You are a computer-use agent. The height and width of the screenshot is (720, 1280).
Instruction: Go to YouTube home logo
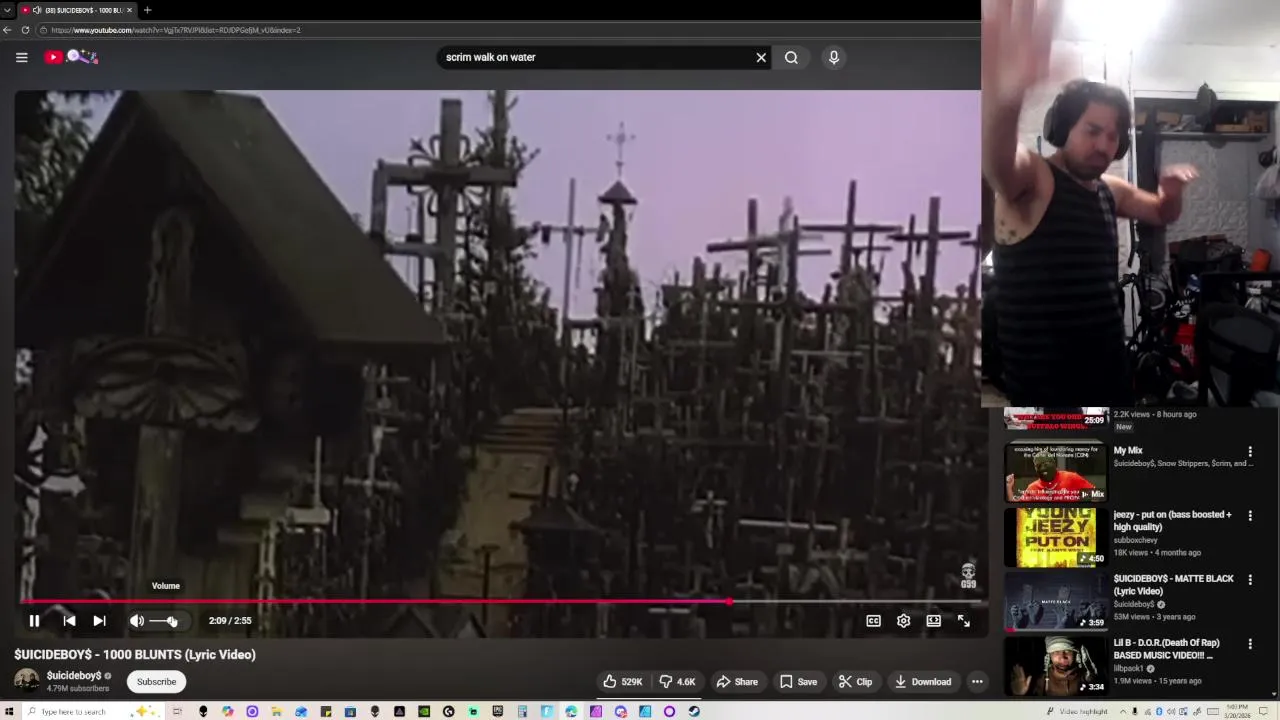(x=71, y=57)
